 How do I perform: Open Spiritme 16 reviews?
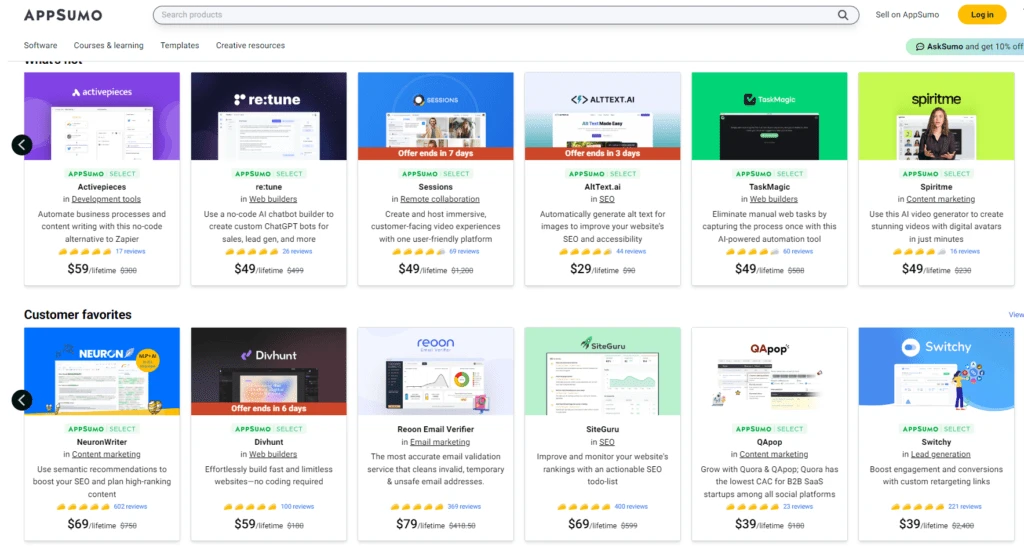965,251
